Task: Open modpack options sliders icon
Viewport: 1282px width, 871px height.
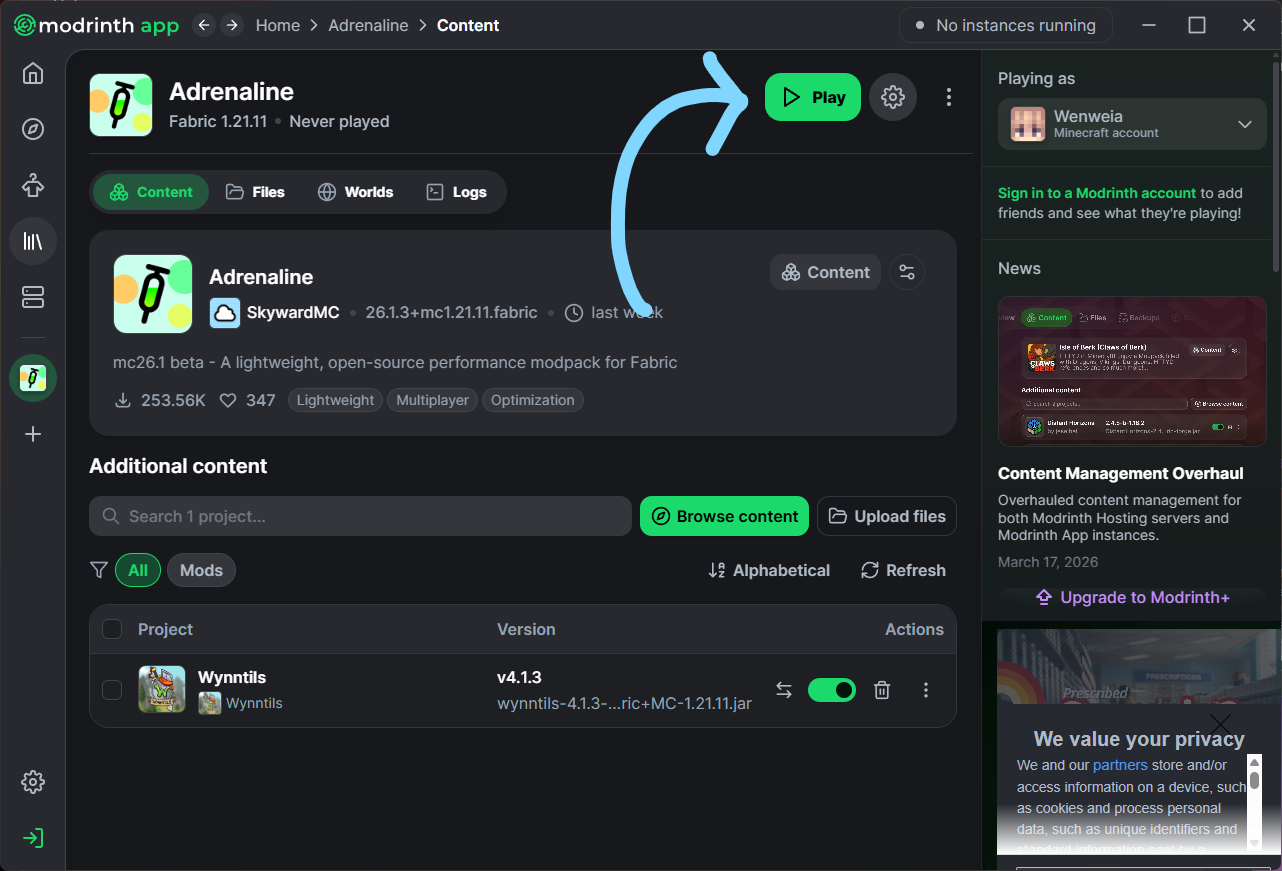Action: (x=907, y=272)
